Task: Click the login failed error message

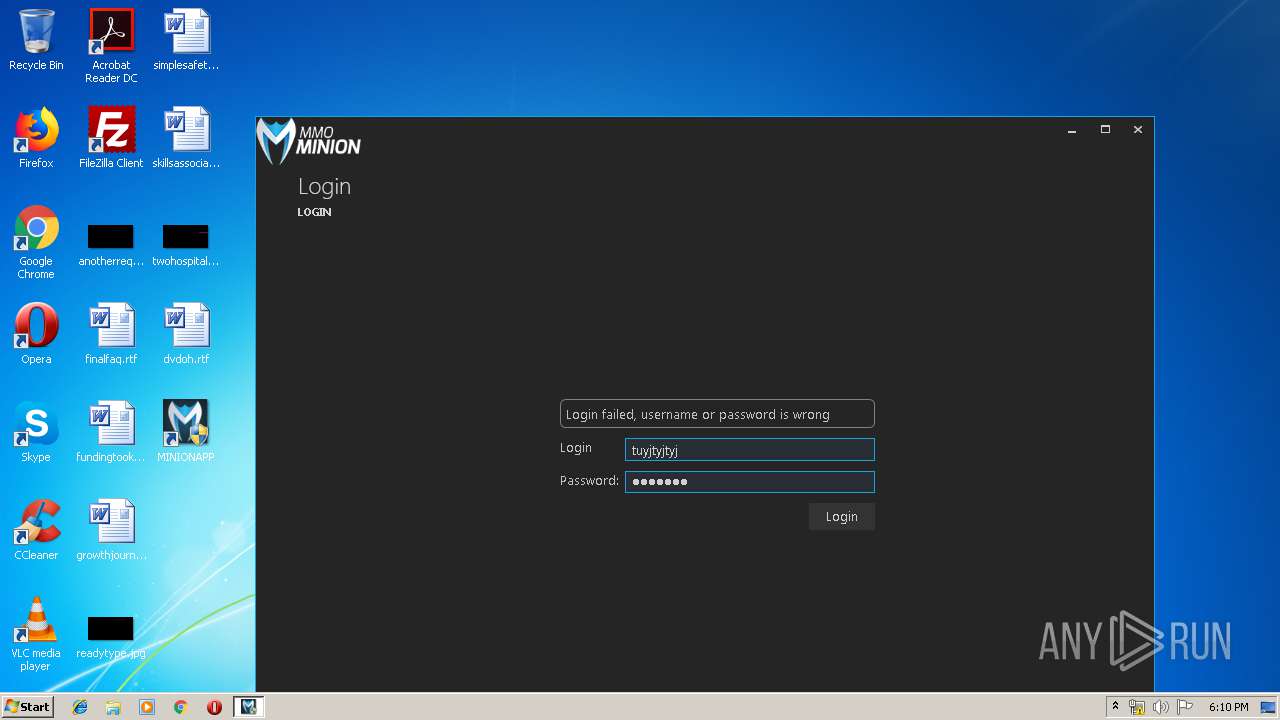Action: [717, 414]
